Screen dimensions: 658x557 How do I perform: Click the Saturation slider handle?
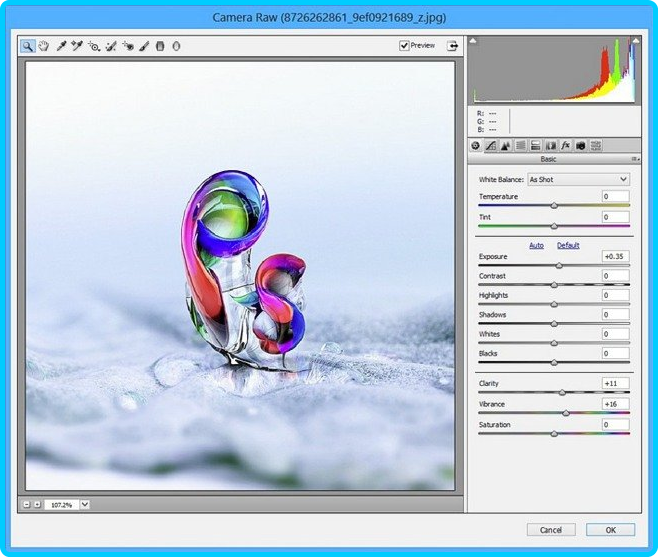click(x=554, y=434)
